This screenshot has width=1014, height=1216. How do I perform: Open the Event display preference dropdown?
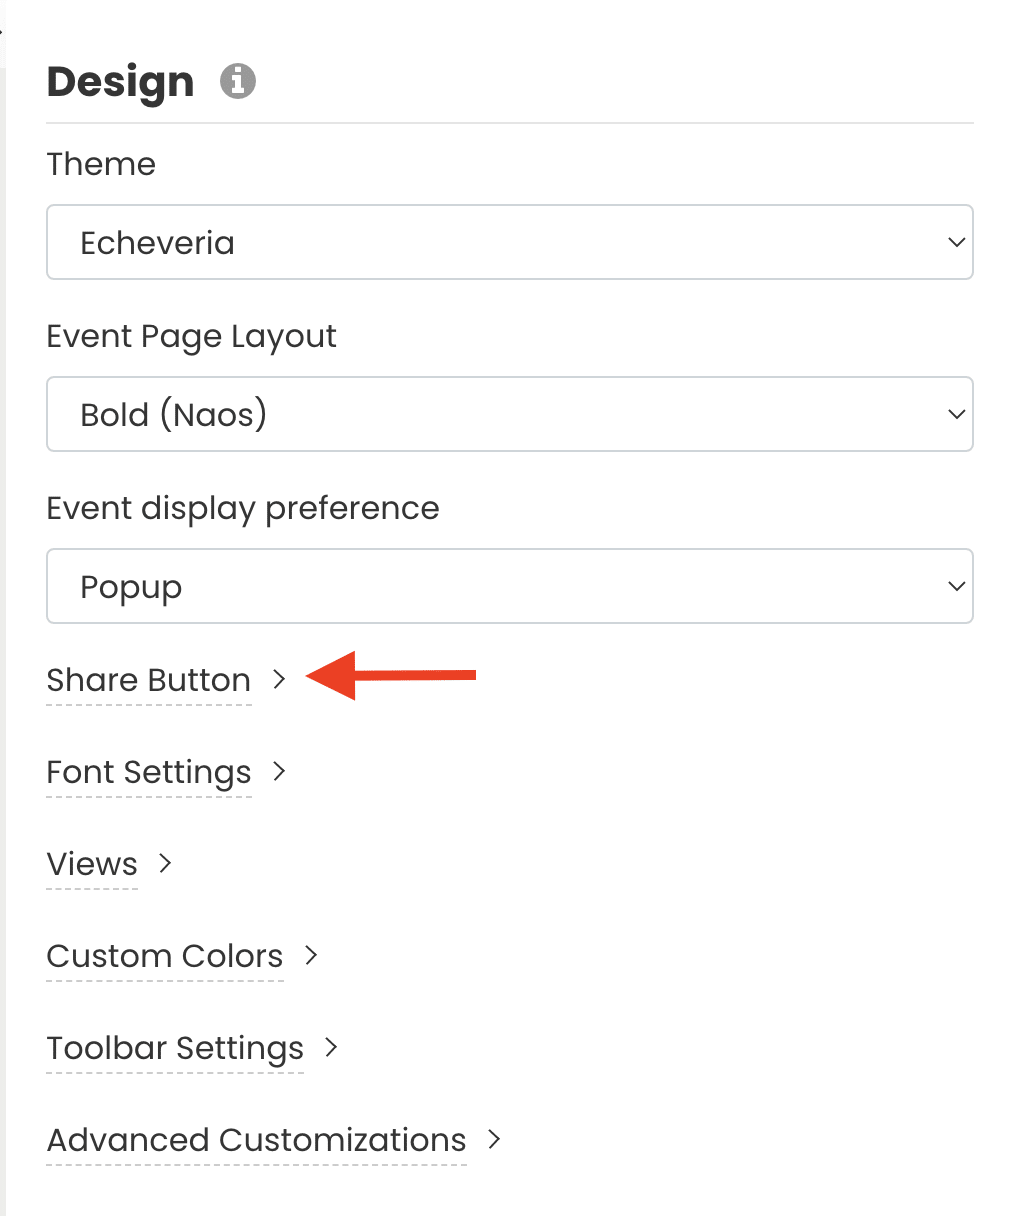pyautogui.click(x=510, y=586)
